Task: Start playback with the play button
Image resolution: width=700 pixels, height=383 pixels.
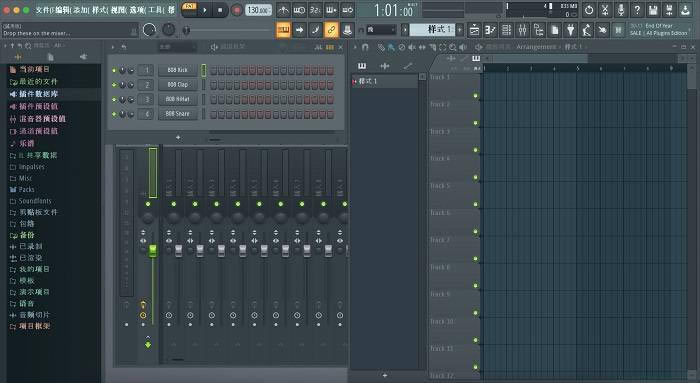Action: [x=204, y=10]
